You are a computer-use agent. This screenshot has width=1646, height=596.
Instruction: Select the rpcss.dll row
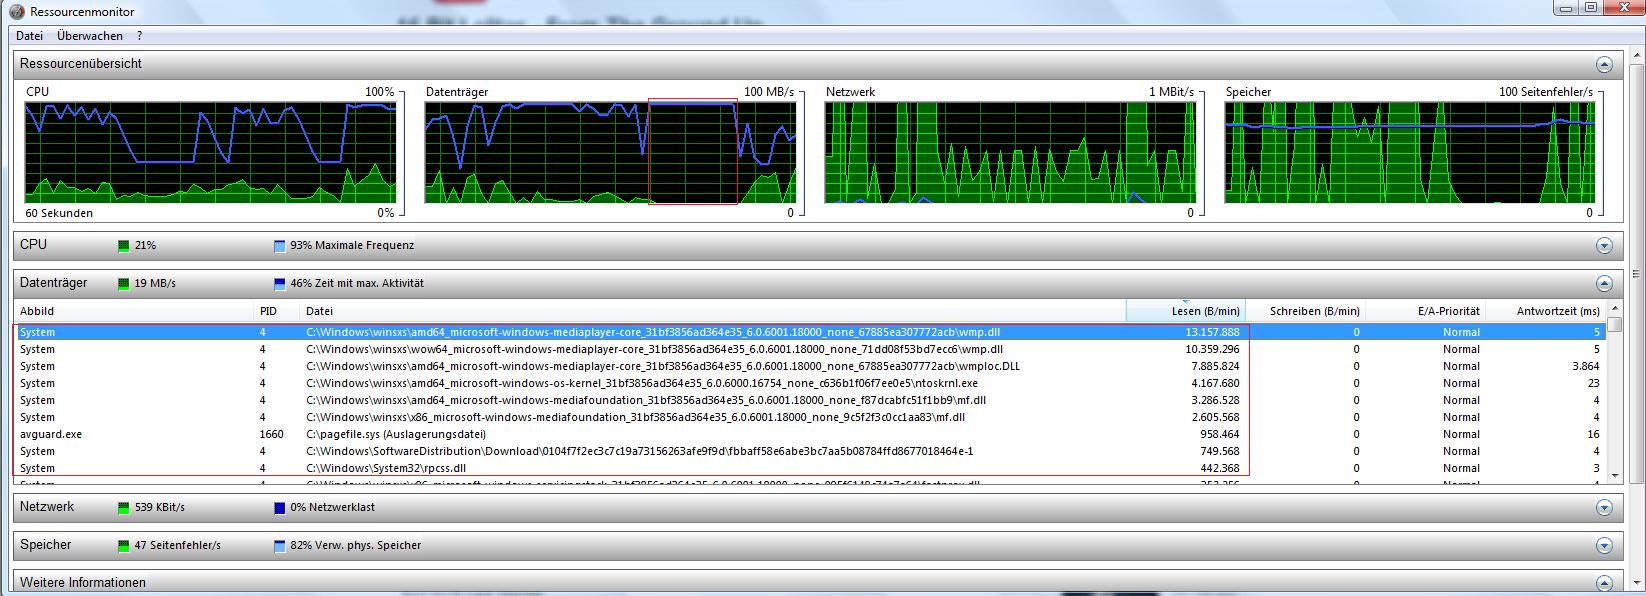810,468
